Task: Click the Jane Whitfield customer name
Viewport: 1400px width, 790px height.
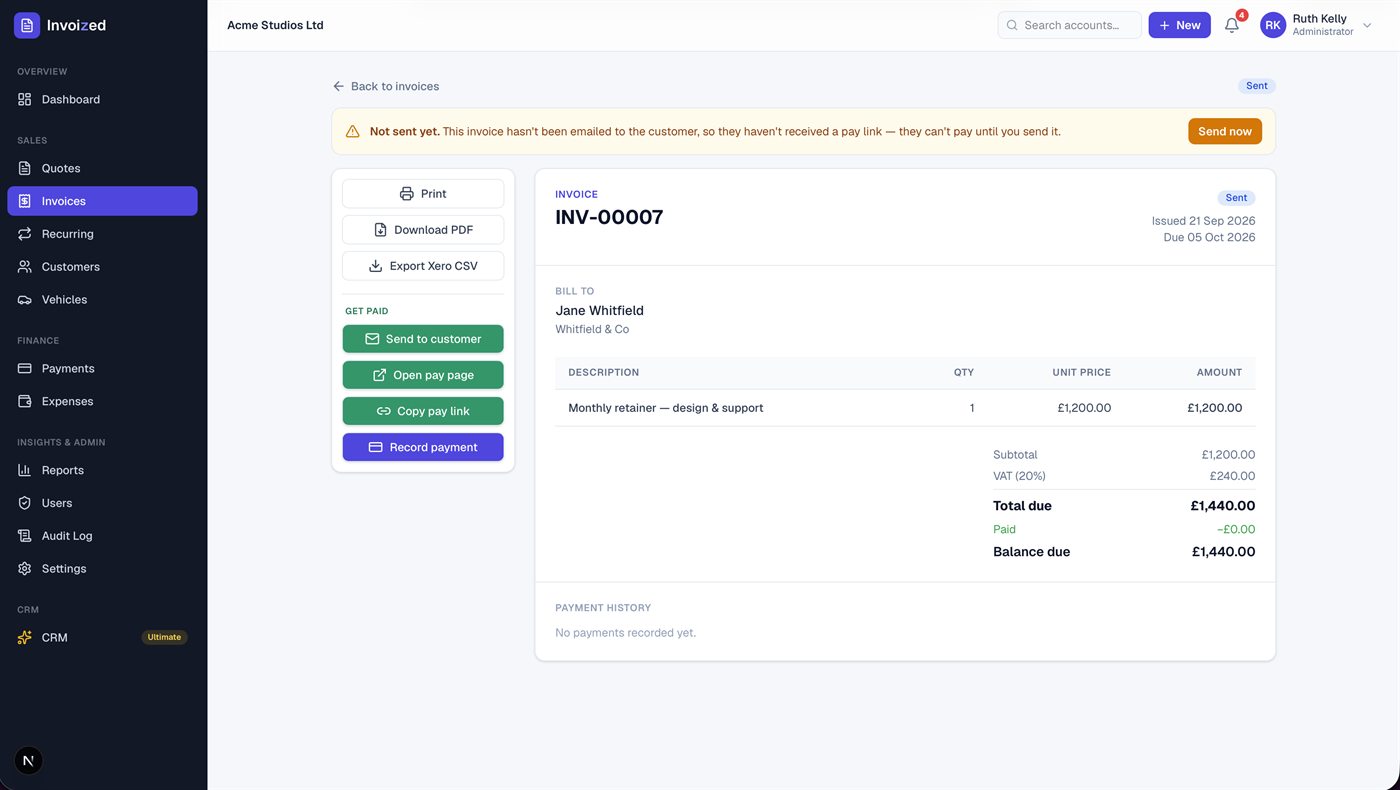Action: point(600,310)
